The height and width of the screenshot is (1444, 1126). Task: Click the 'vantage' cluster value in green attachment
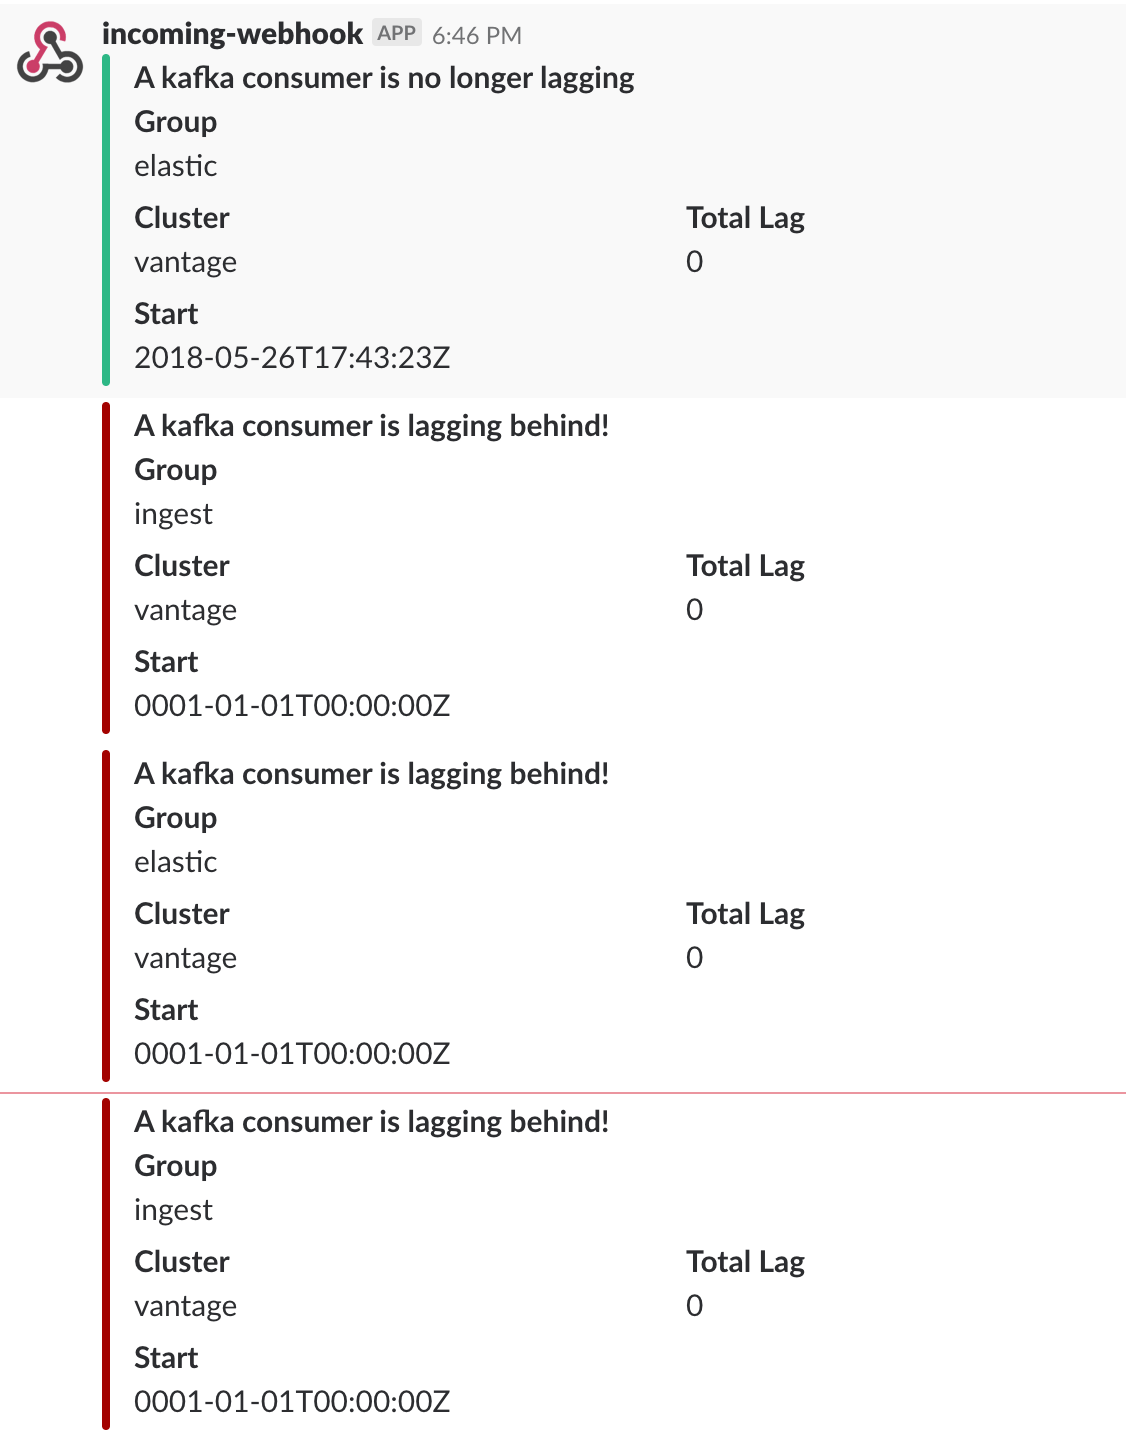coord(186,262)
